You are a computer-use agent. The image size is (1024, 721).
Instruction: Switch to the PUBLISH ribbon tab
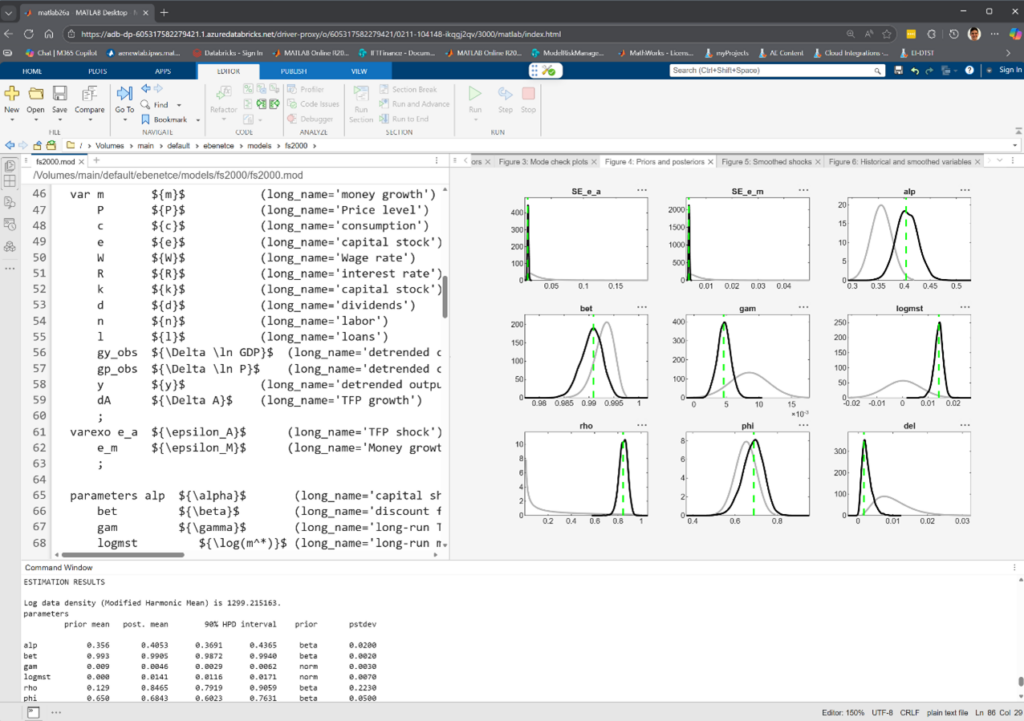point(293,70)
